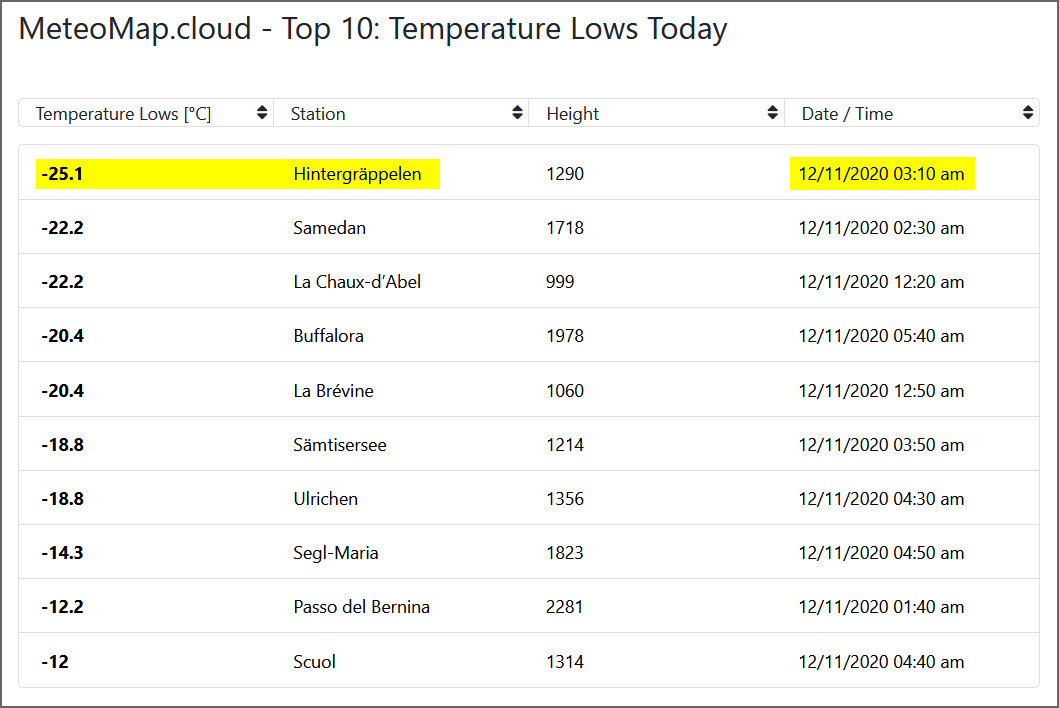Viewport: 1059px width, 708px height.
Task: Click the La Brévine station name
Action: point(334,390)
